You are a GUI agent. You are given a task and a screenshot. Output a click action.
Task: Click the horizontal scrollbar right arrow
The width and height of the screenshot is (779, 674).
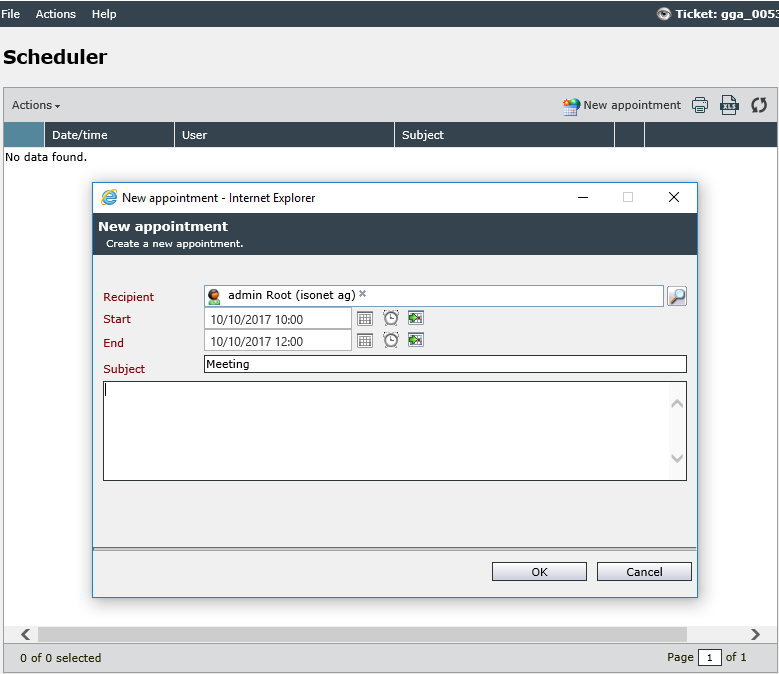[x=755, y=634]
